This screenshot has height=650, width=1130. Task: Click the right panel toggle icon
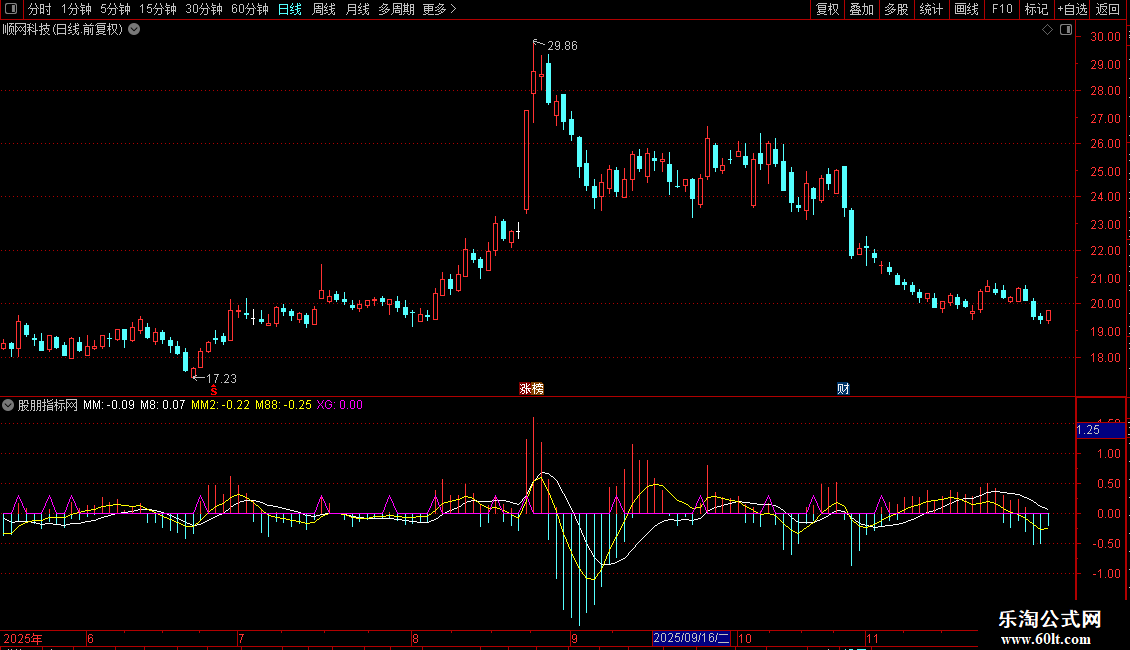1066,30
